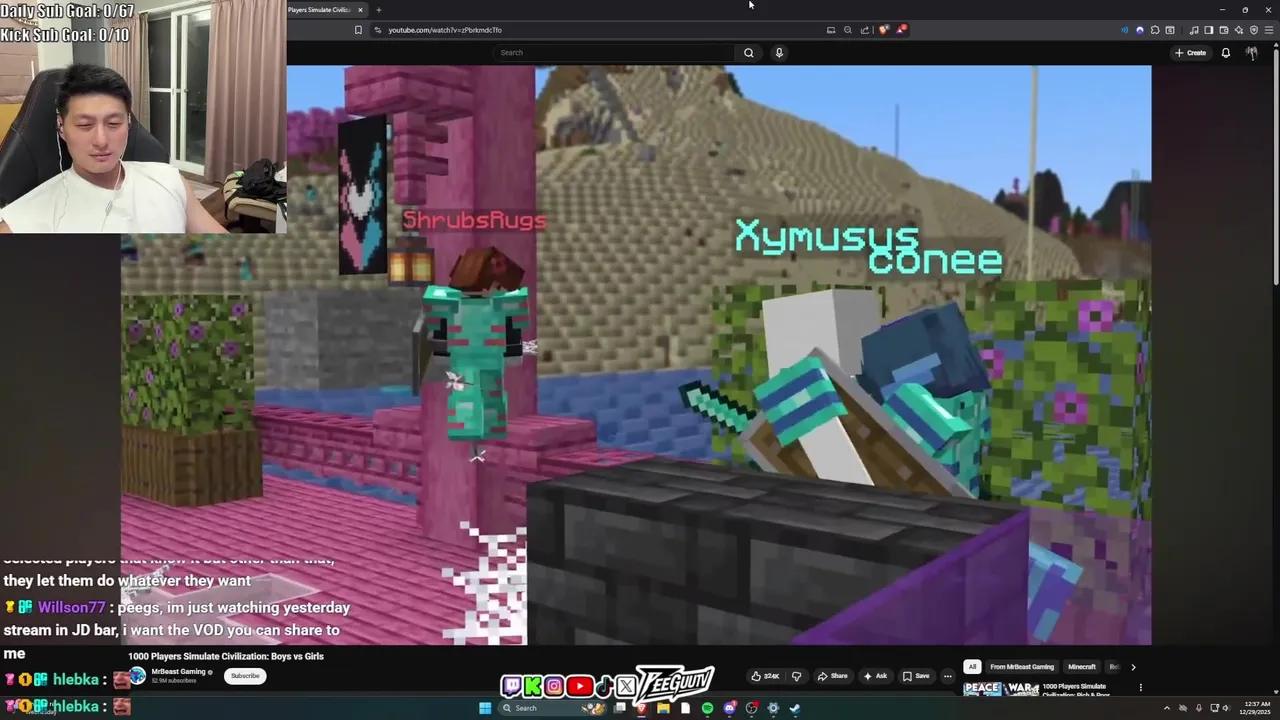Image resolution: width=1280 pixels, height=720 pixels.
Task: Click the Windows taskbar Search box
Action: 552,708
